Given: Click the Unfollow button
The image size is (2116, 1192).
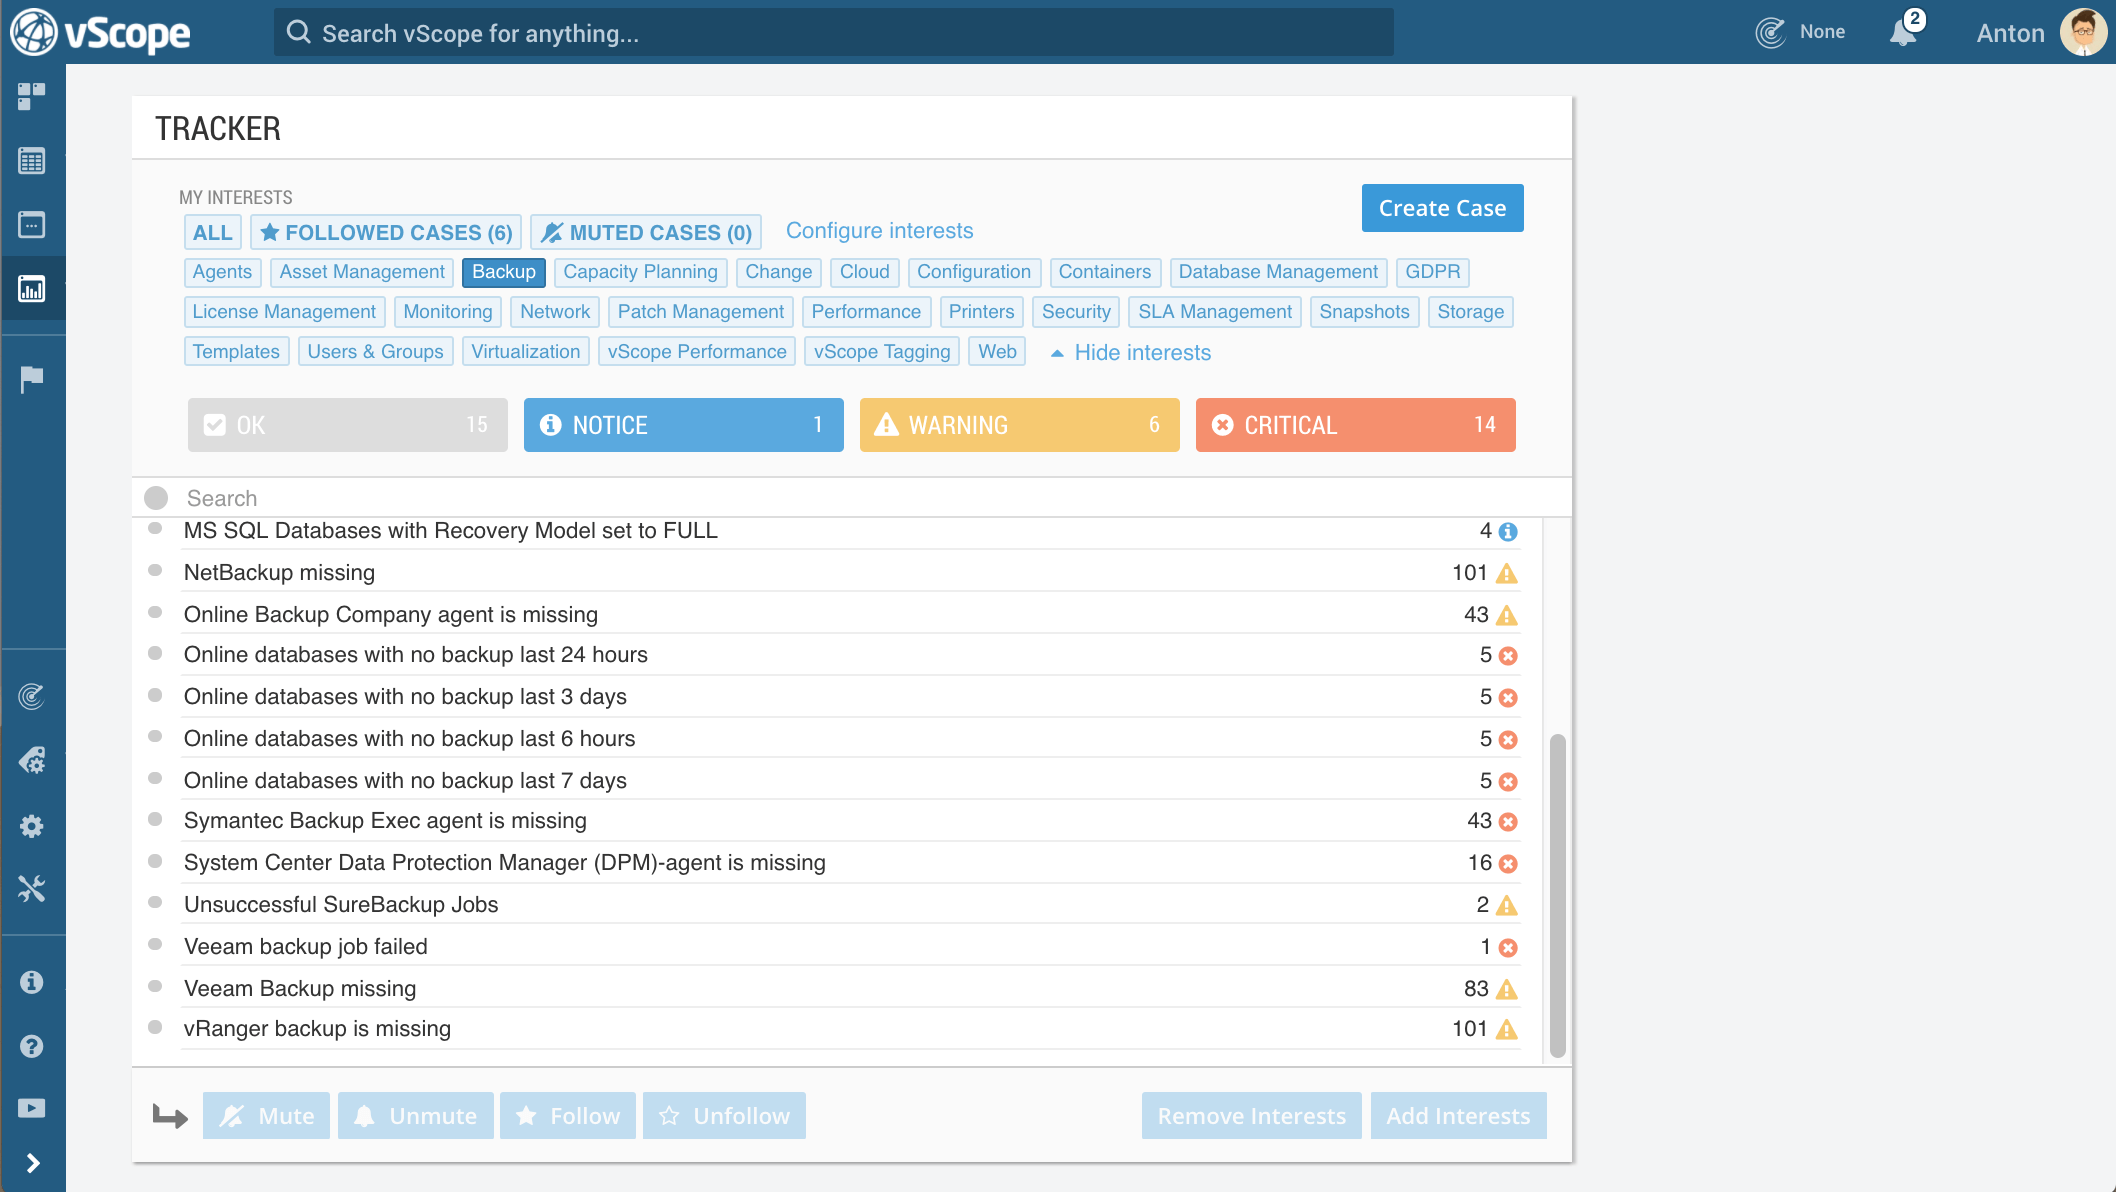Looking at the screenshot, I should pyautogui.click(x=724, y=1116).
